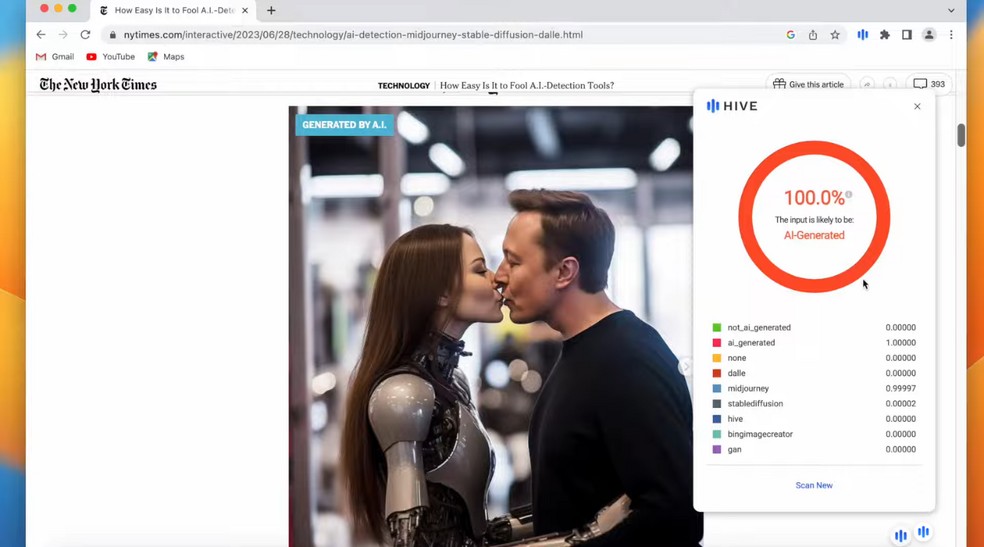Open the extensions puzzle icon
984x547 pixels.
[x=885, y=35]
